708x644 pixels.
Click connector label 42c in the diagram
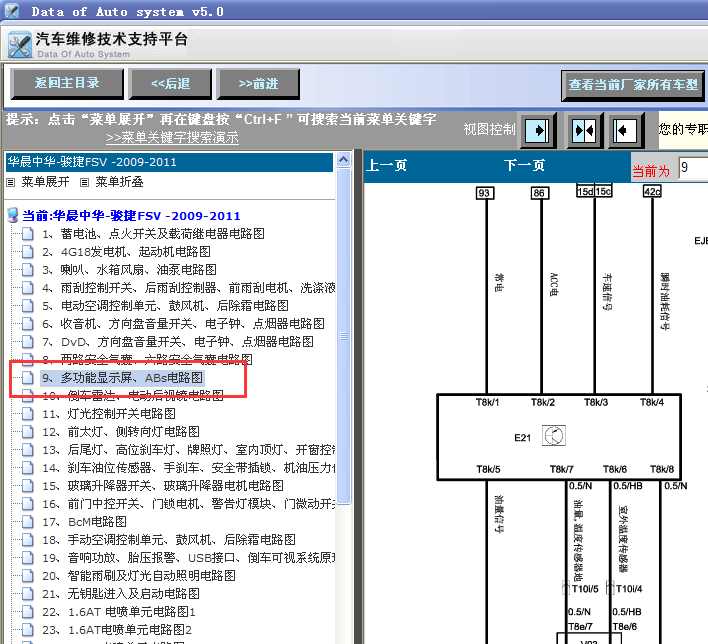click(x=652, y=191)
